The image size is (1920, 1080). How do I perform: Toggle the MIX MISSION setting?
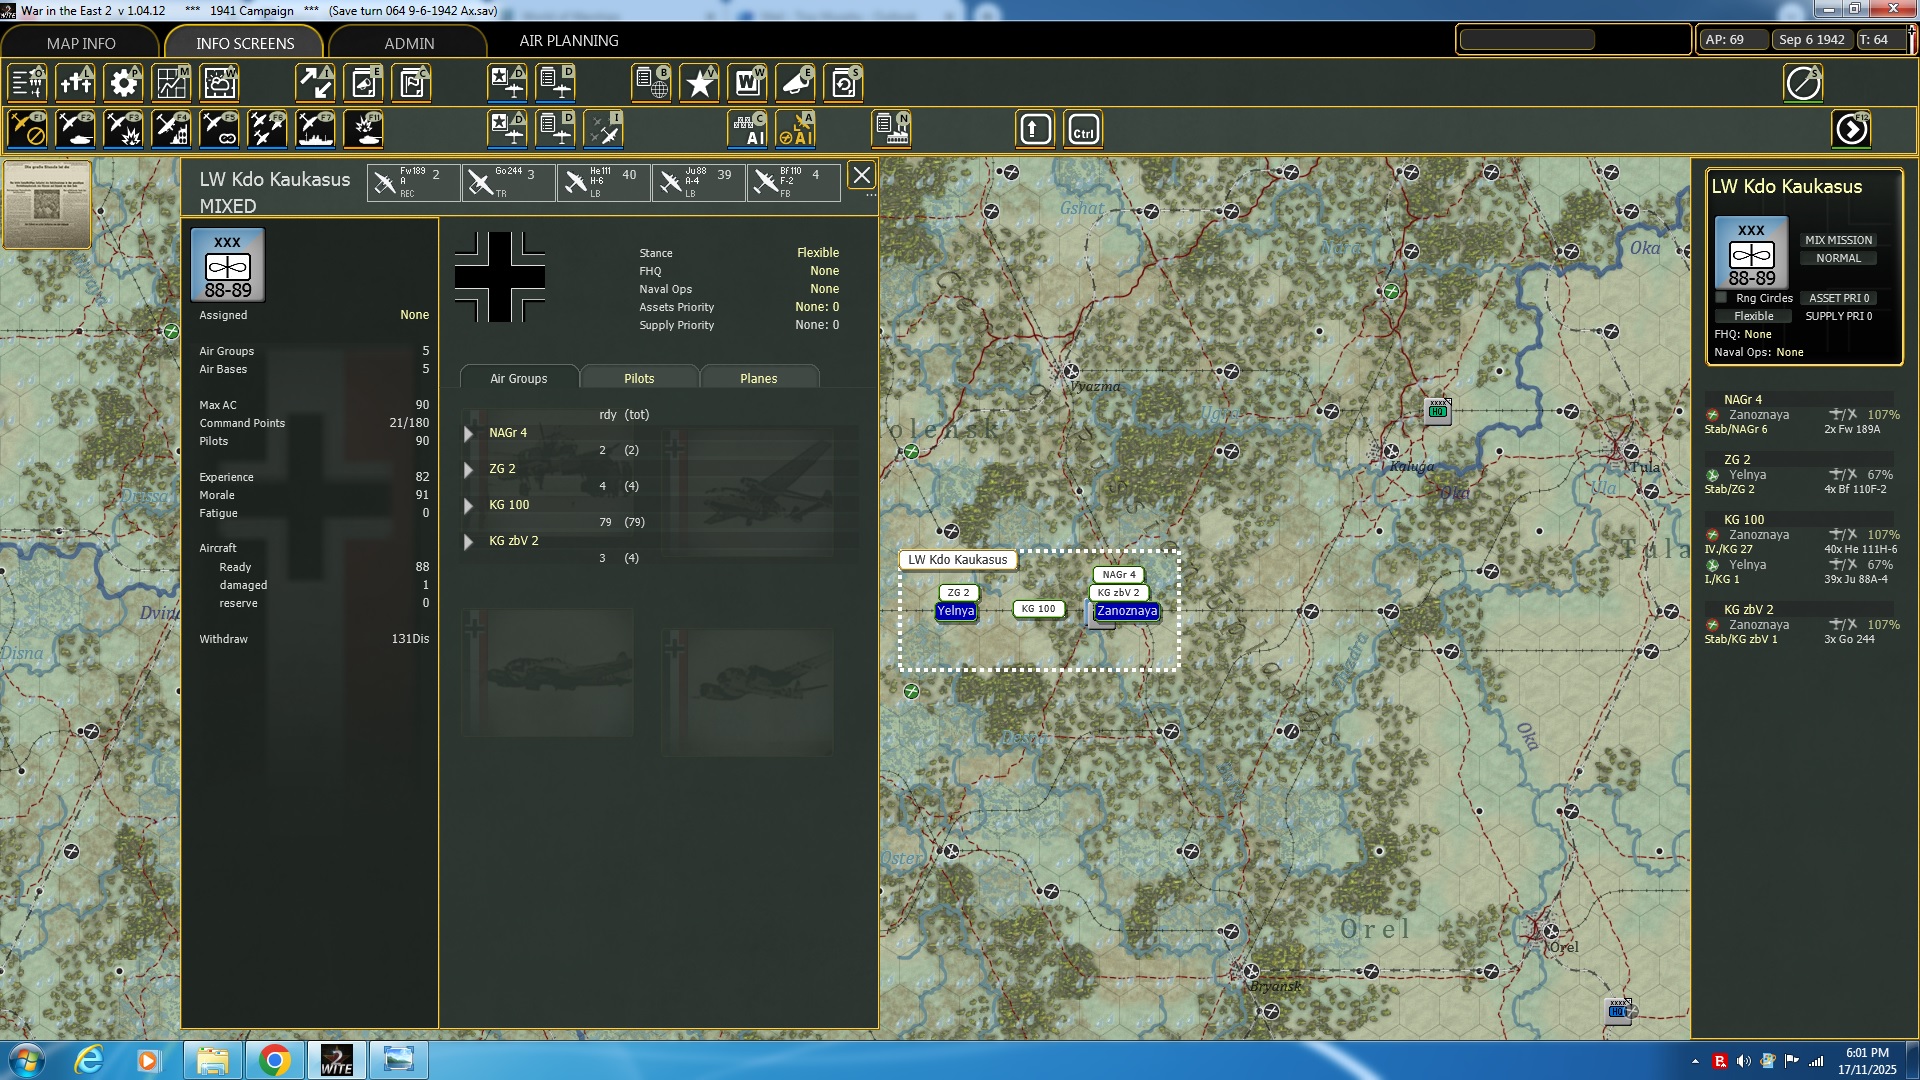click(x=1838, y=240)
